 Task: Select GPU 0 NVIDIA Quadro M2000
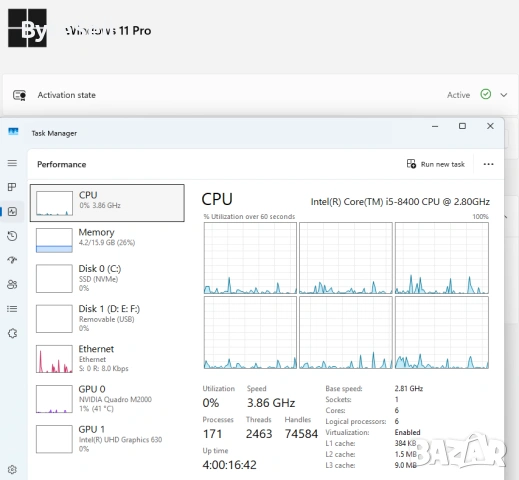107,399
